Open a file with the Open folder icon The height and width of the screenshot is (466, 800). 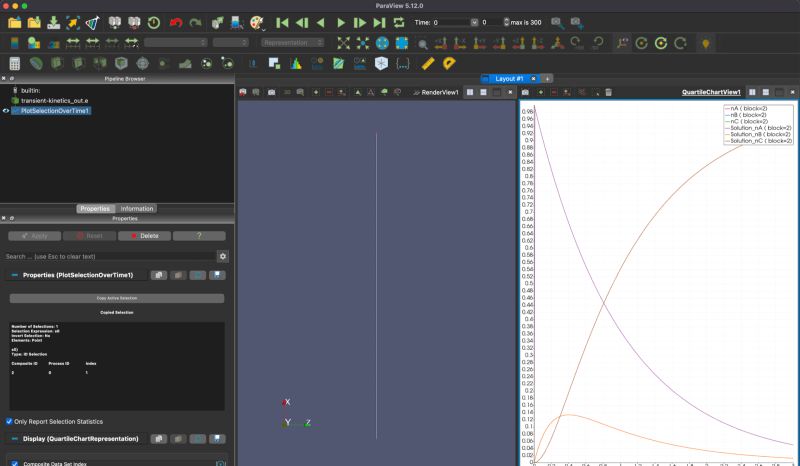[x=15, y=22]
